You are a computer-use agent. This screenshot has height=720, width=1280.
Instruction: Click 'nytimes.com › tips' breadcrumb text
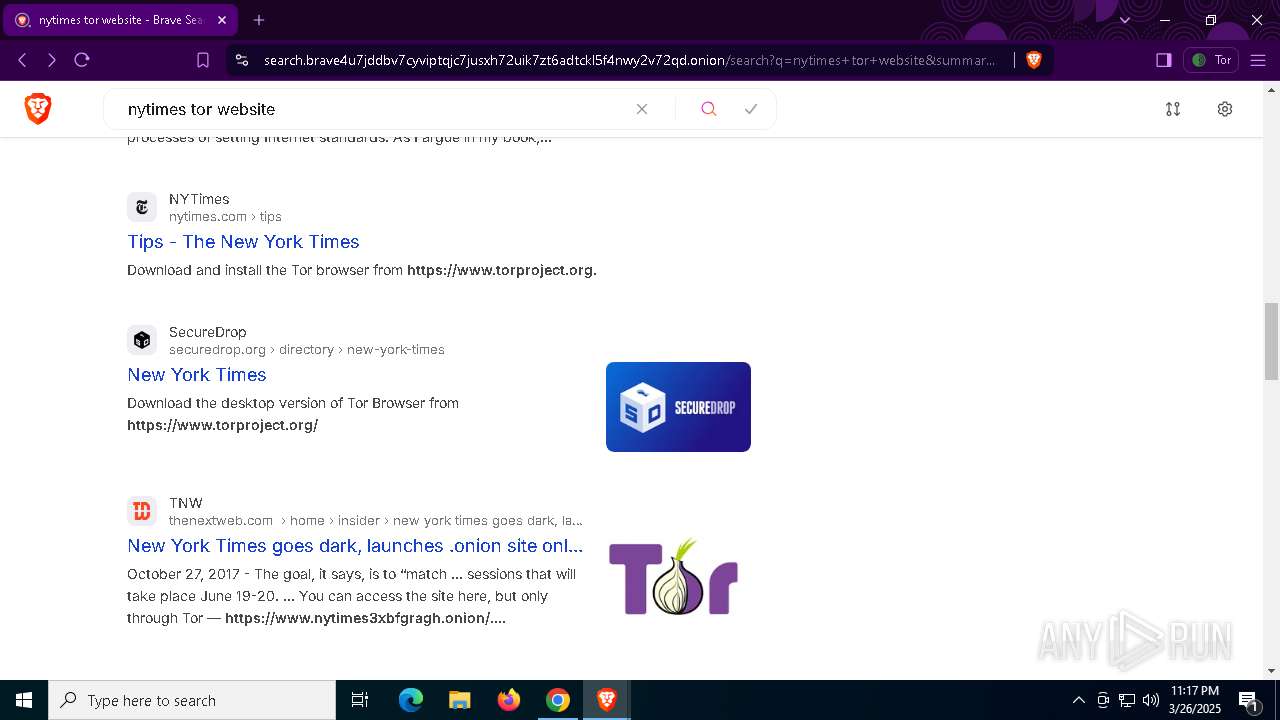[x=225, y=216]
